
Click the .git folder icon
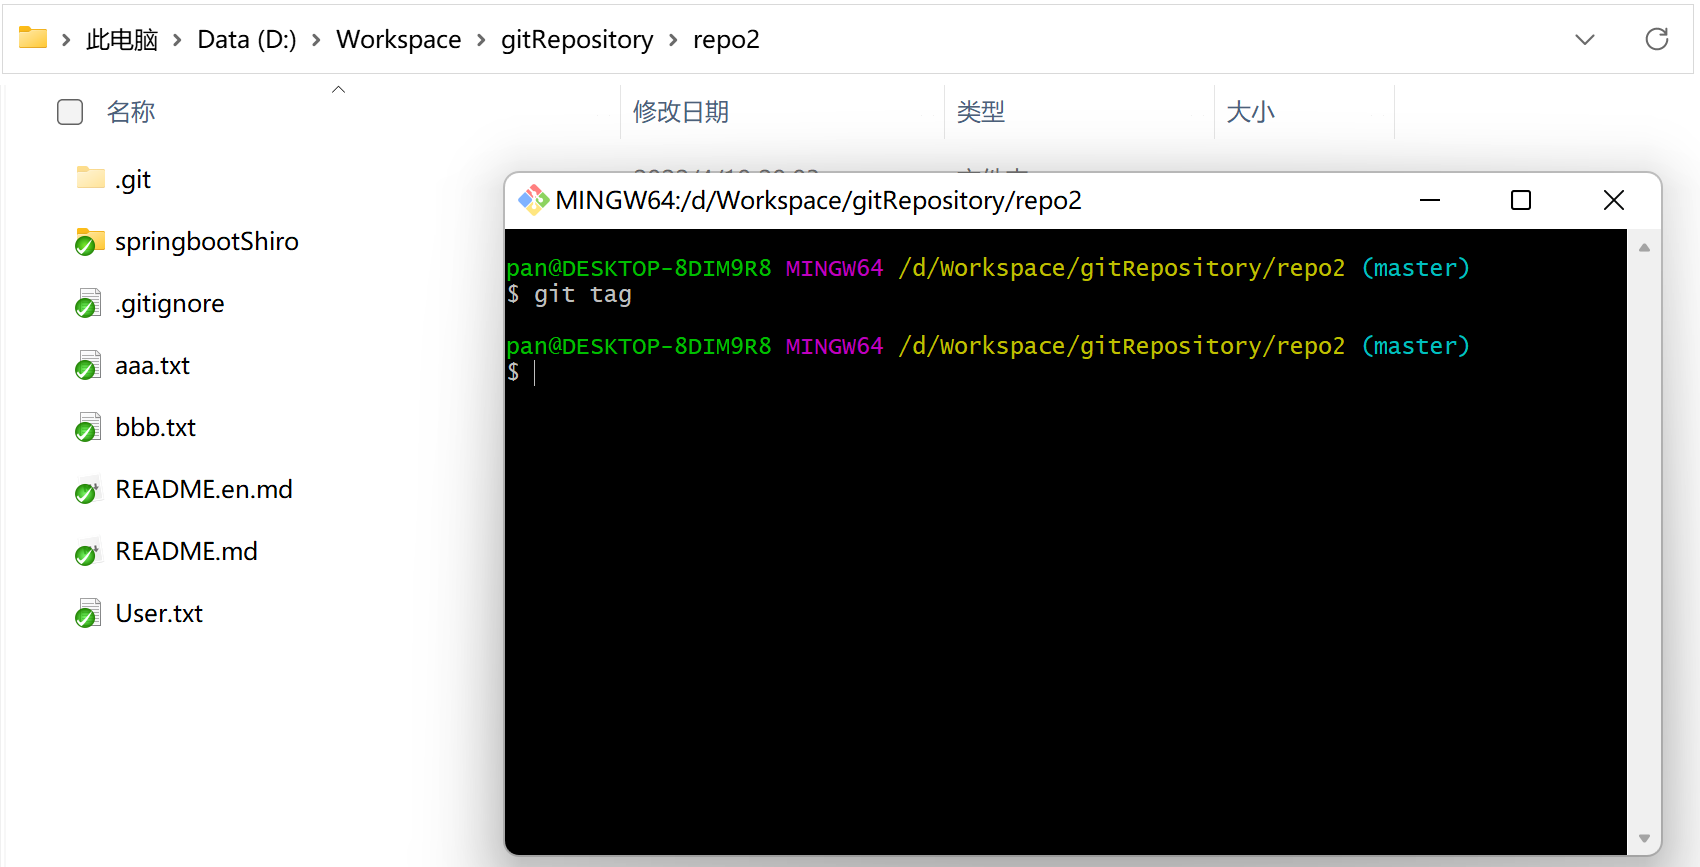tap(90, 178)
